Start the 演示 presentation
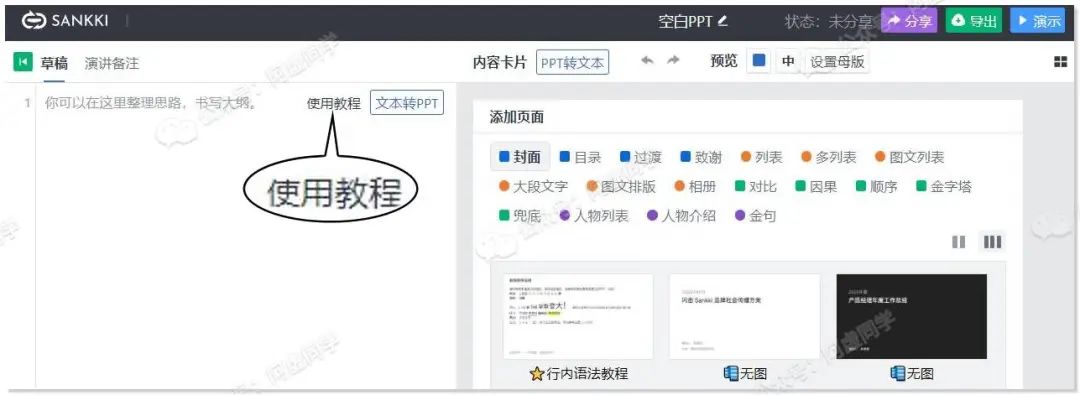1080x395 pixels. pos(1038,21)
